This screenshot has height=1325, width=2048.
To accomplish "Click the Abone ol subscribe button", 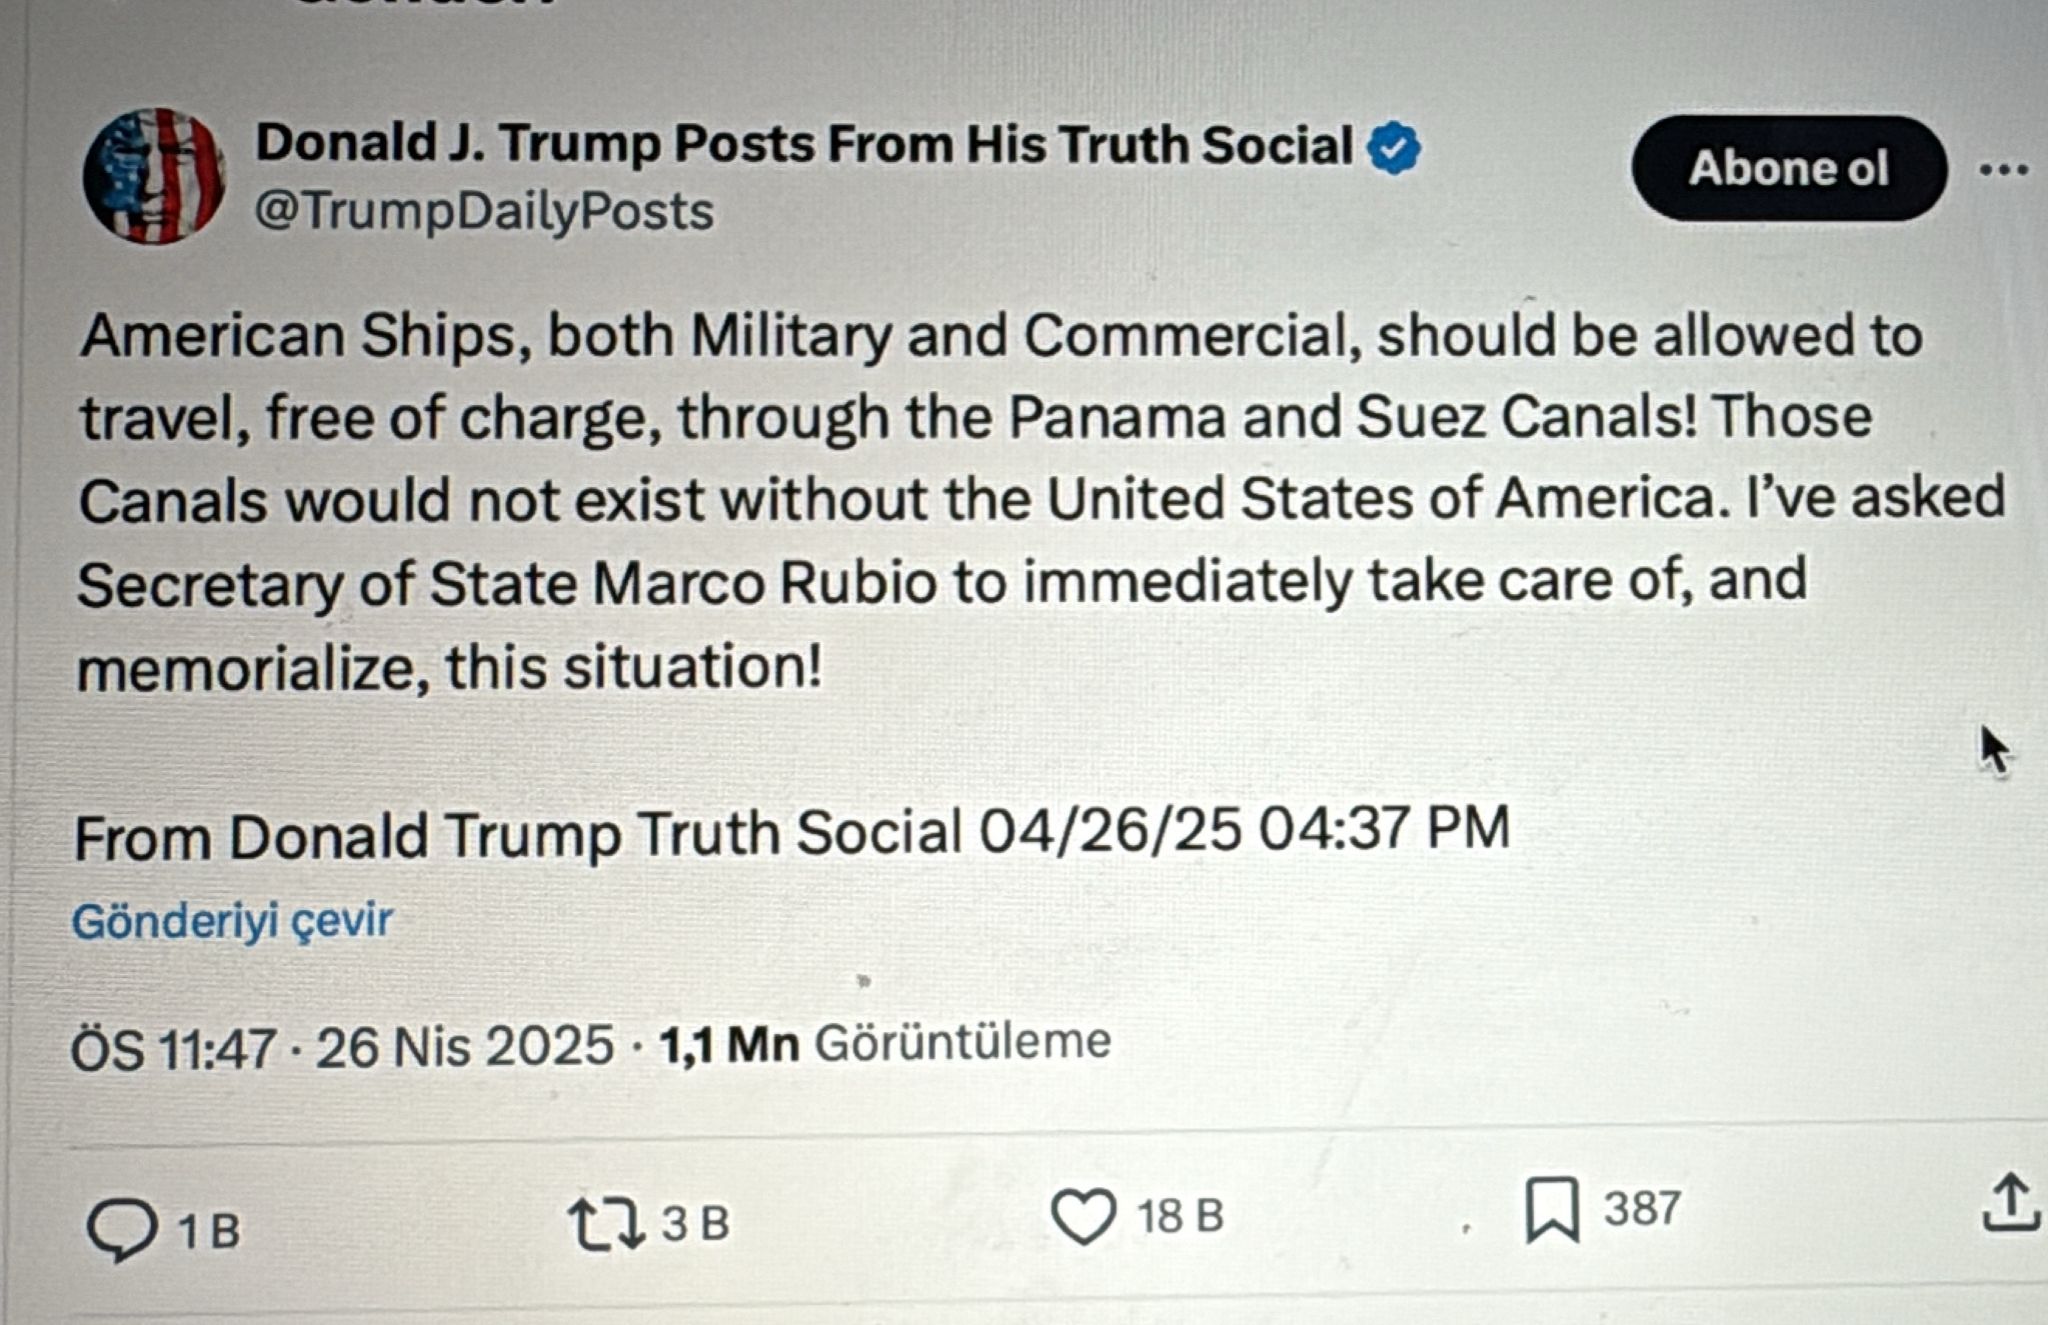I will [1788, 168].
